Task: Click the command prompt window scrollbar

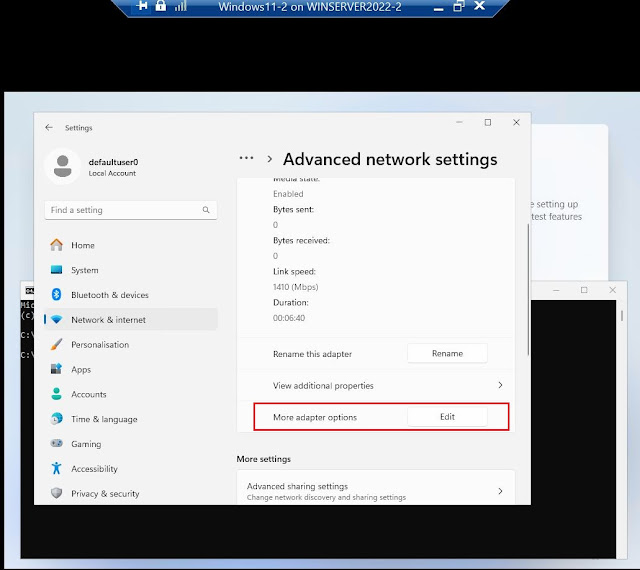Action: (622, 315)
